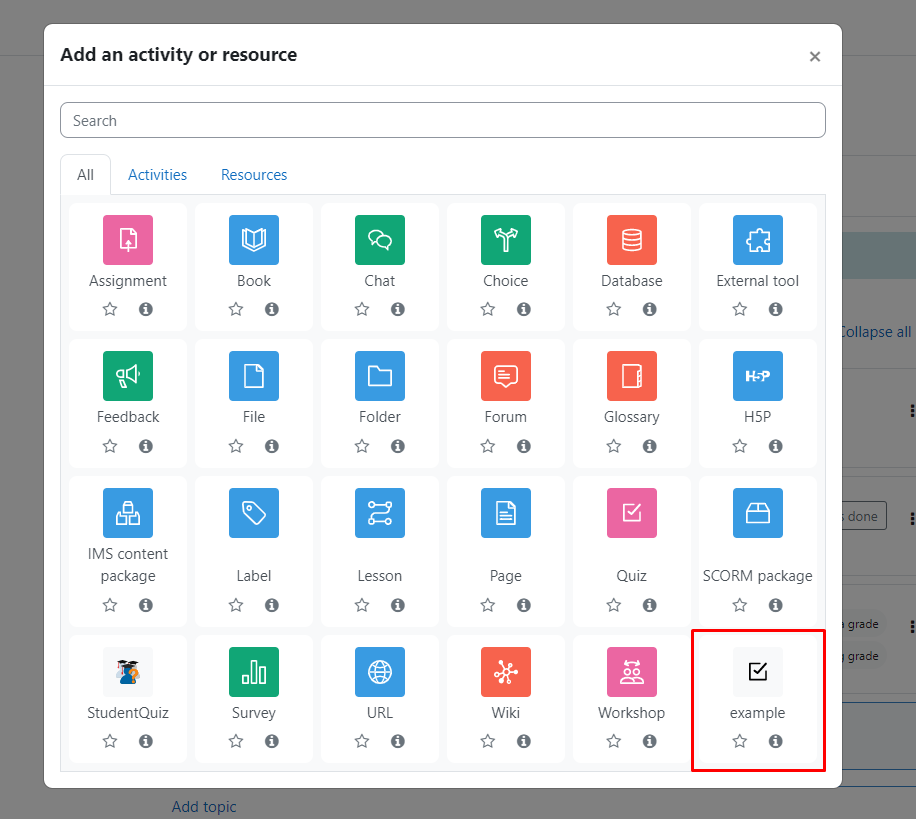
Task: Star the H5P activity
Action: click(x=740, y=446)
